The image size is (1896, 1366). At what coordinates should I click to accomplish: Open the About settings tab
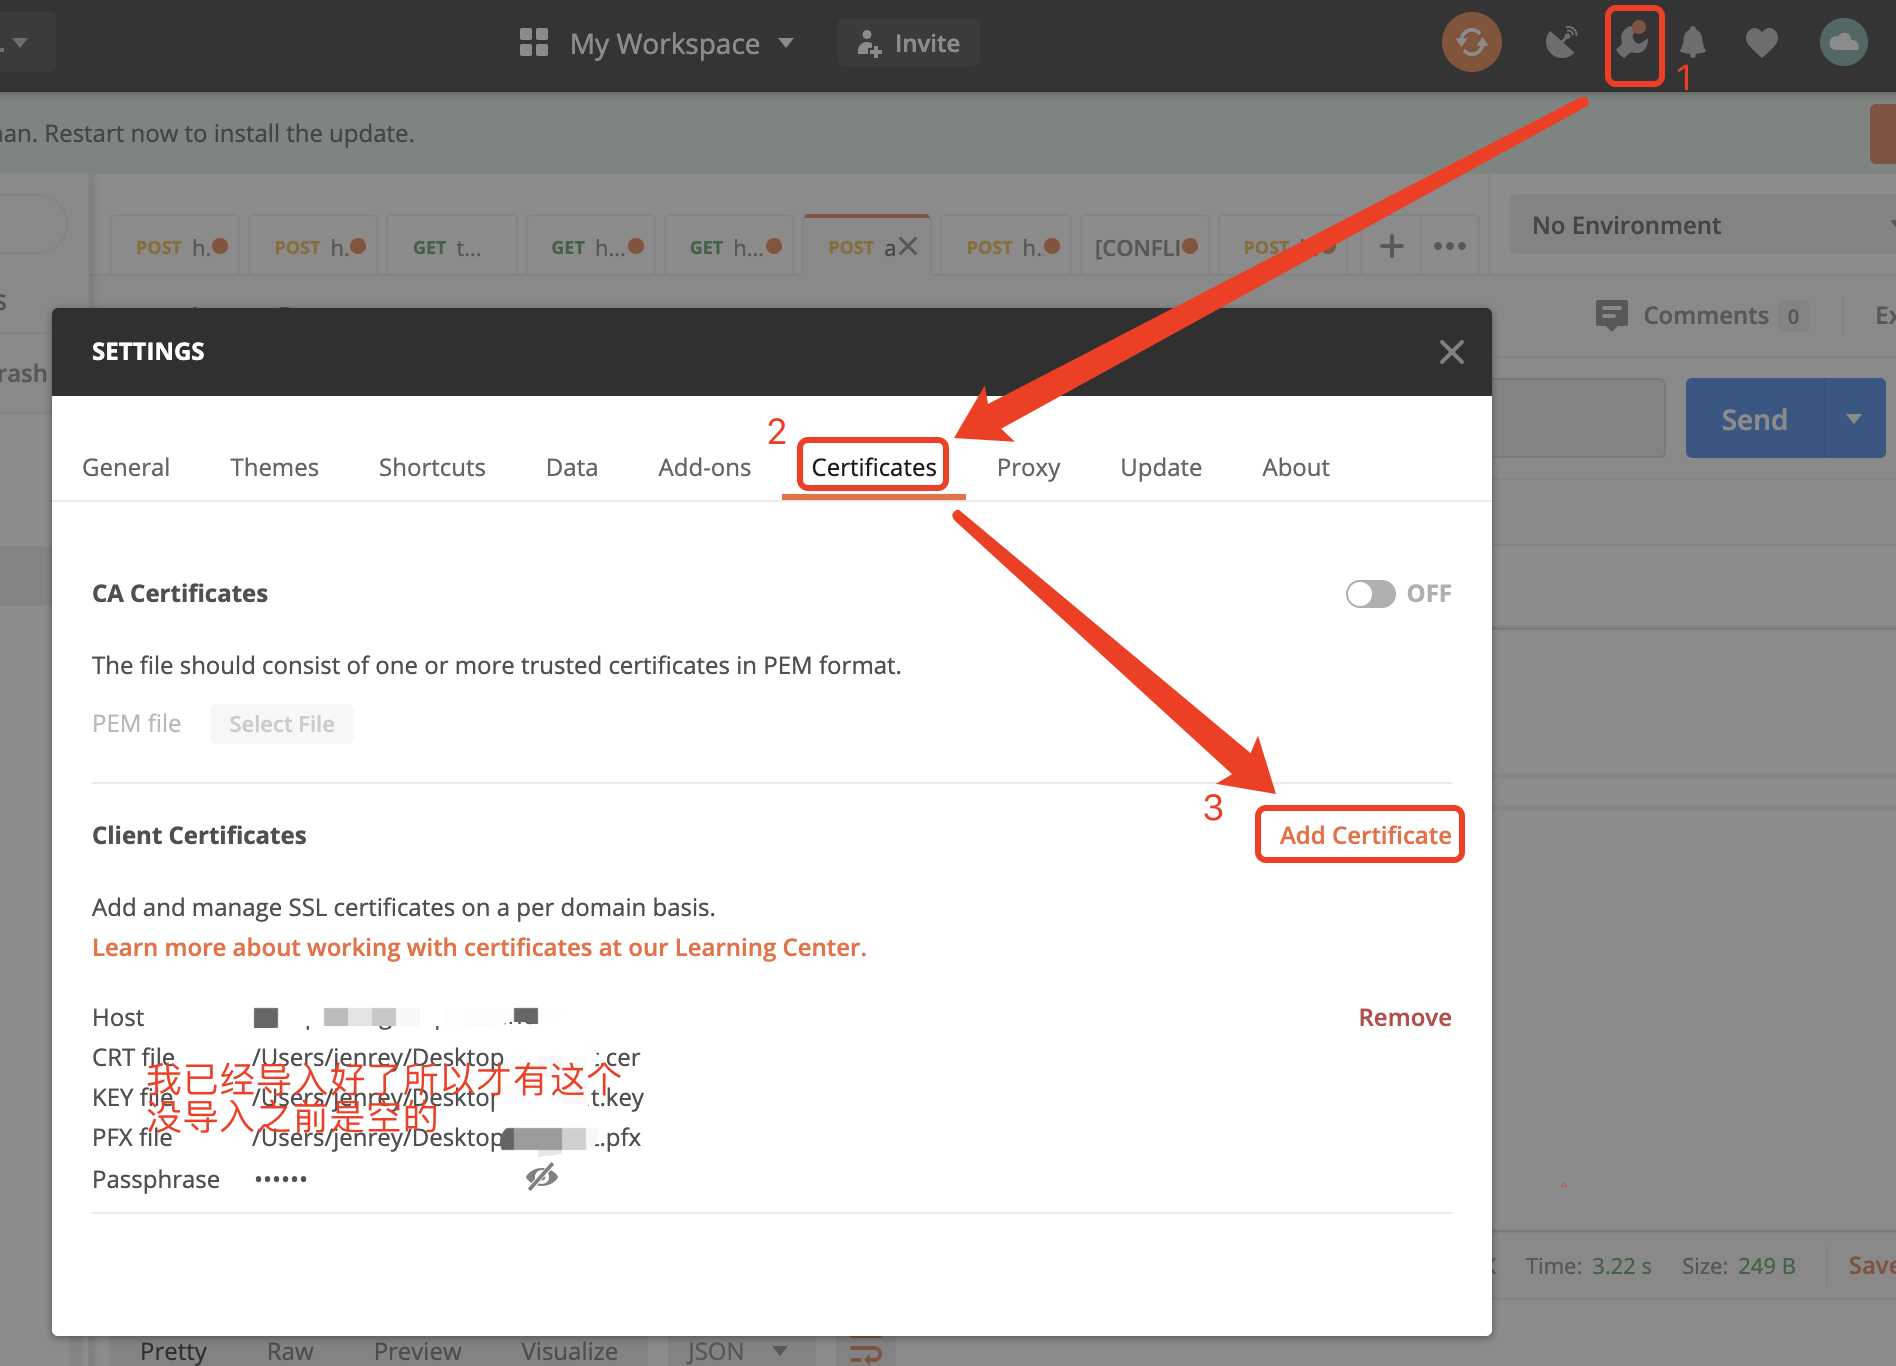(x=1296, y=467)
